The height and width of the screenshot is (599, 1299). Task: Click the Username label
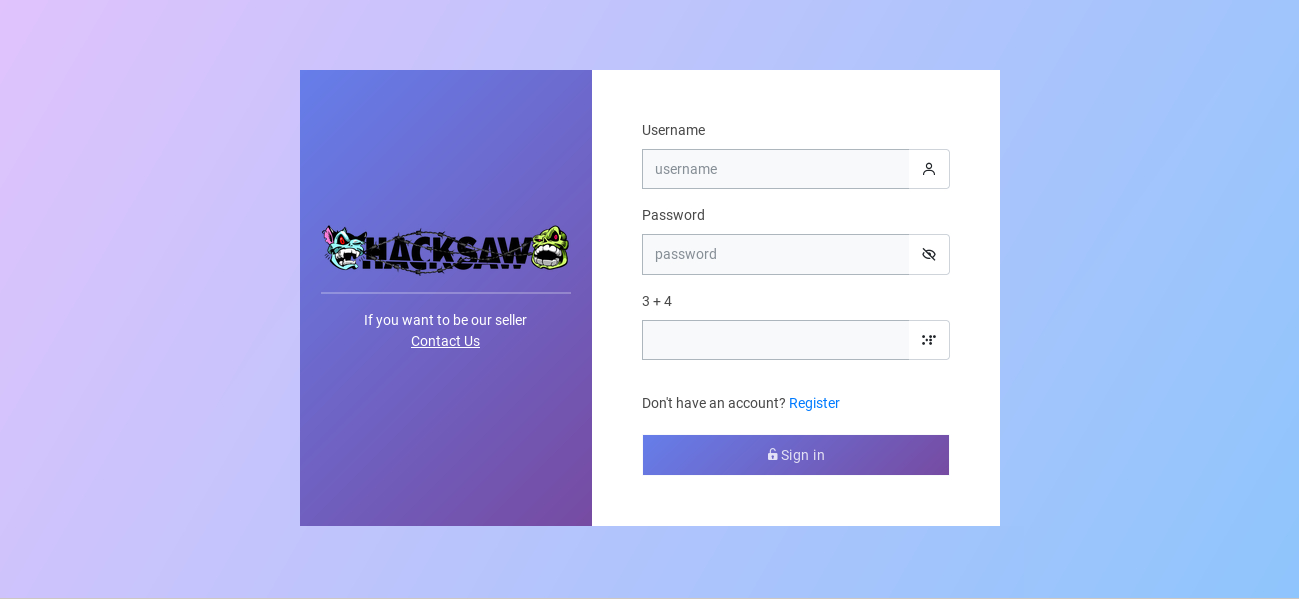(673, 130)
